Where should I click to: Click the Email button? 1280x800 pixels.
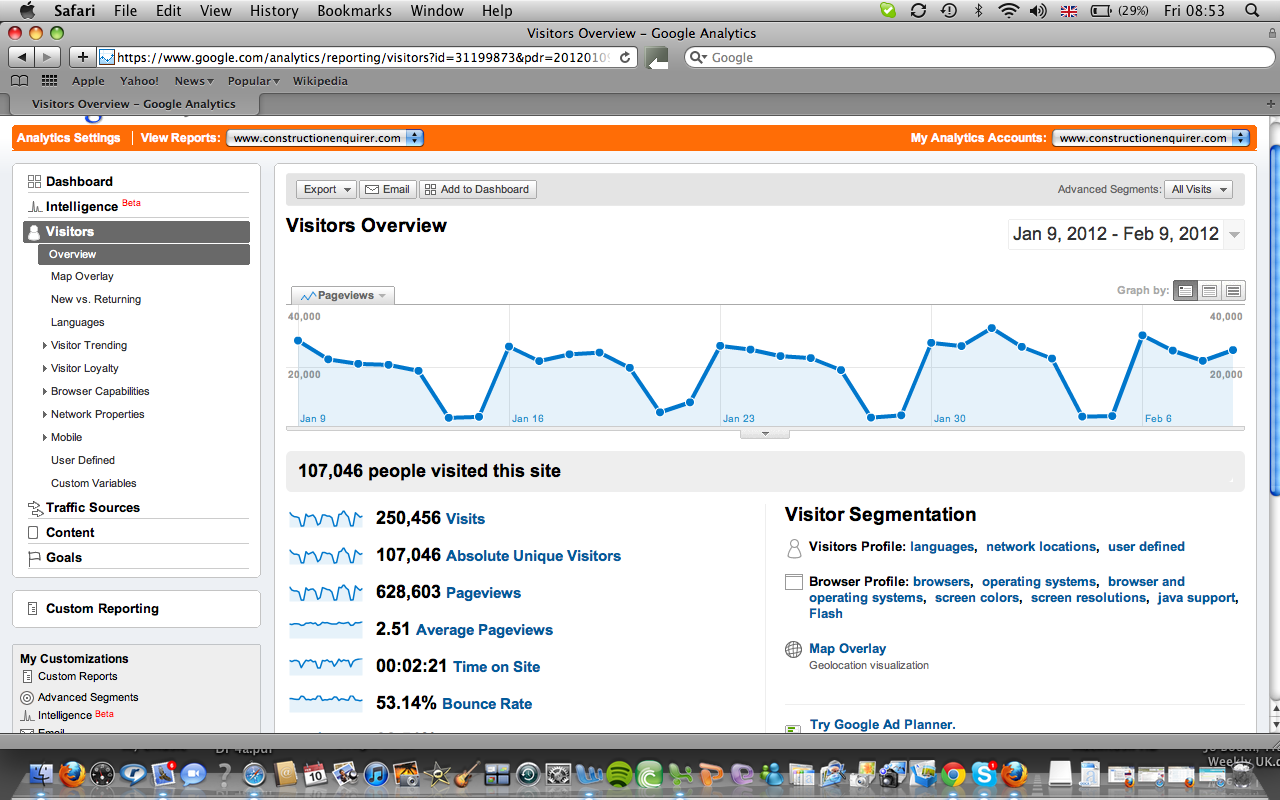388,189
